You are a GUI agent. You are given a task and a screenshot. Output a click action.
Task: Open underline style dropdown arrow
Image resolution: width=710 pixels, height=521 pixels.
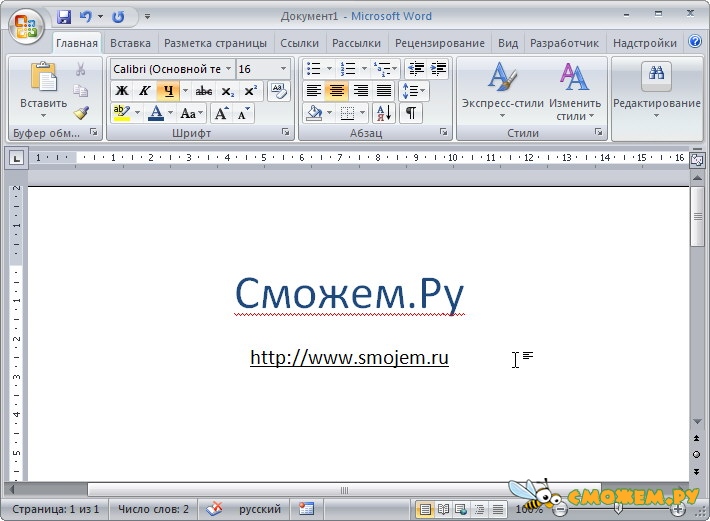click(185, 91)
